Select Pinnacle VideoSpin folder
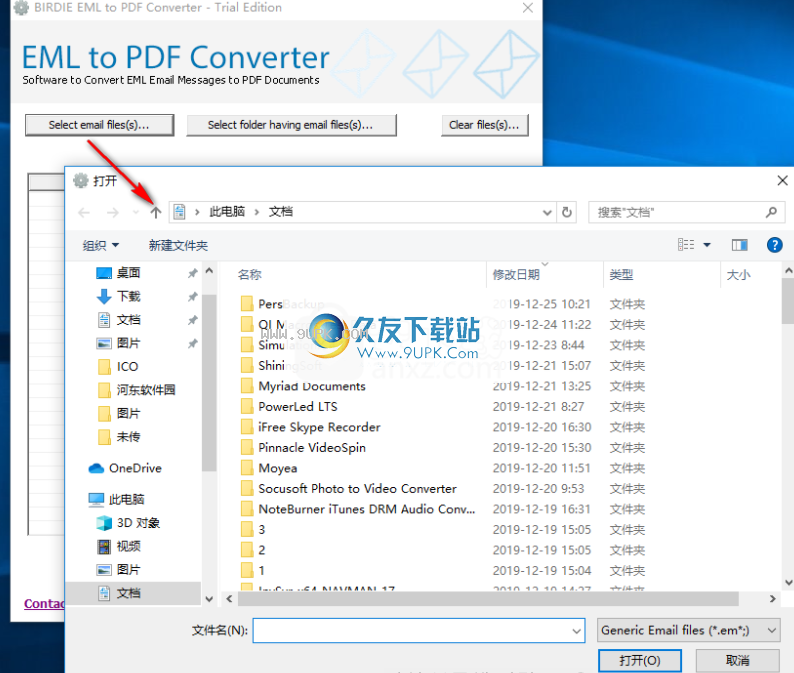Screen dimensions: 794x673 tap(312, 448)
